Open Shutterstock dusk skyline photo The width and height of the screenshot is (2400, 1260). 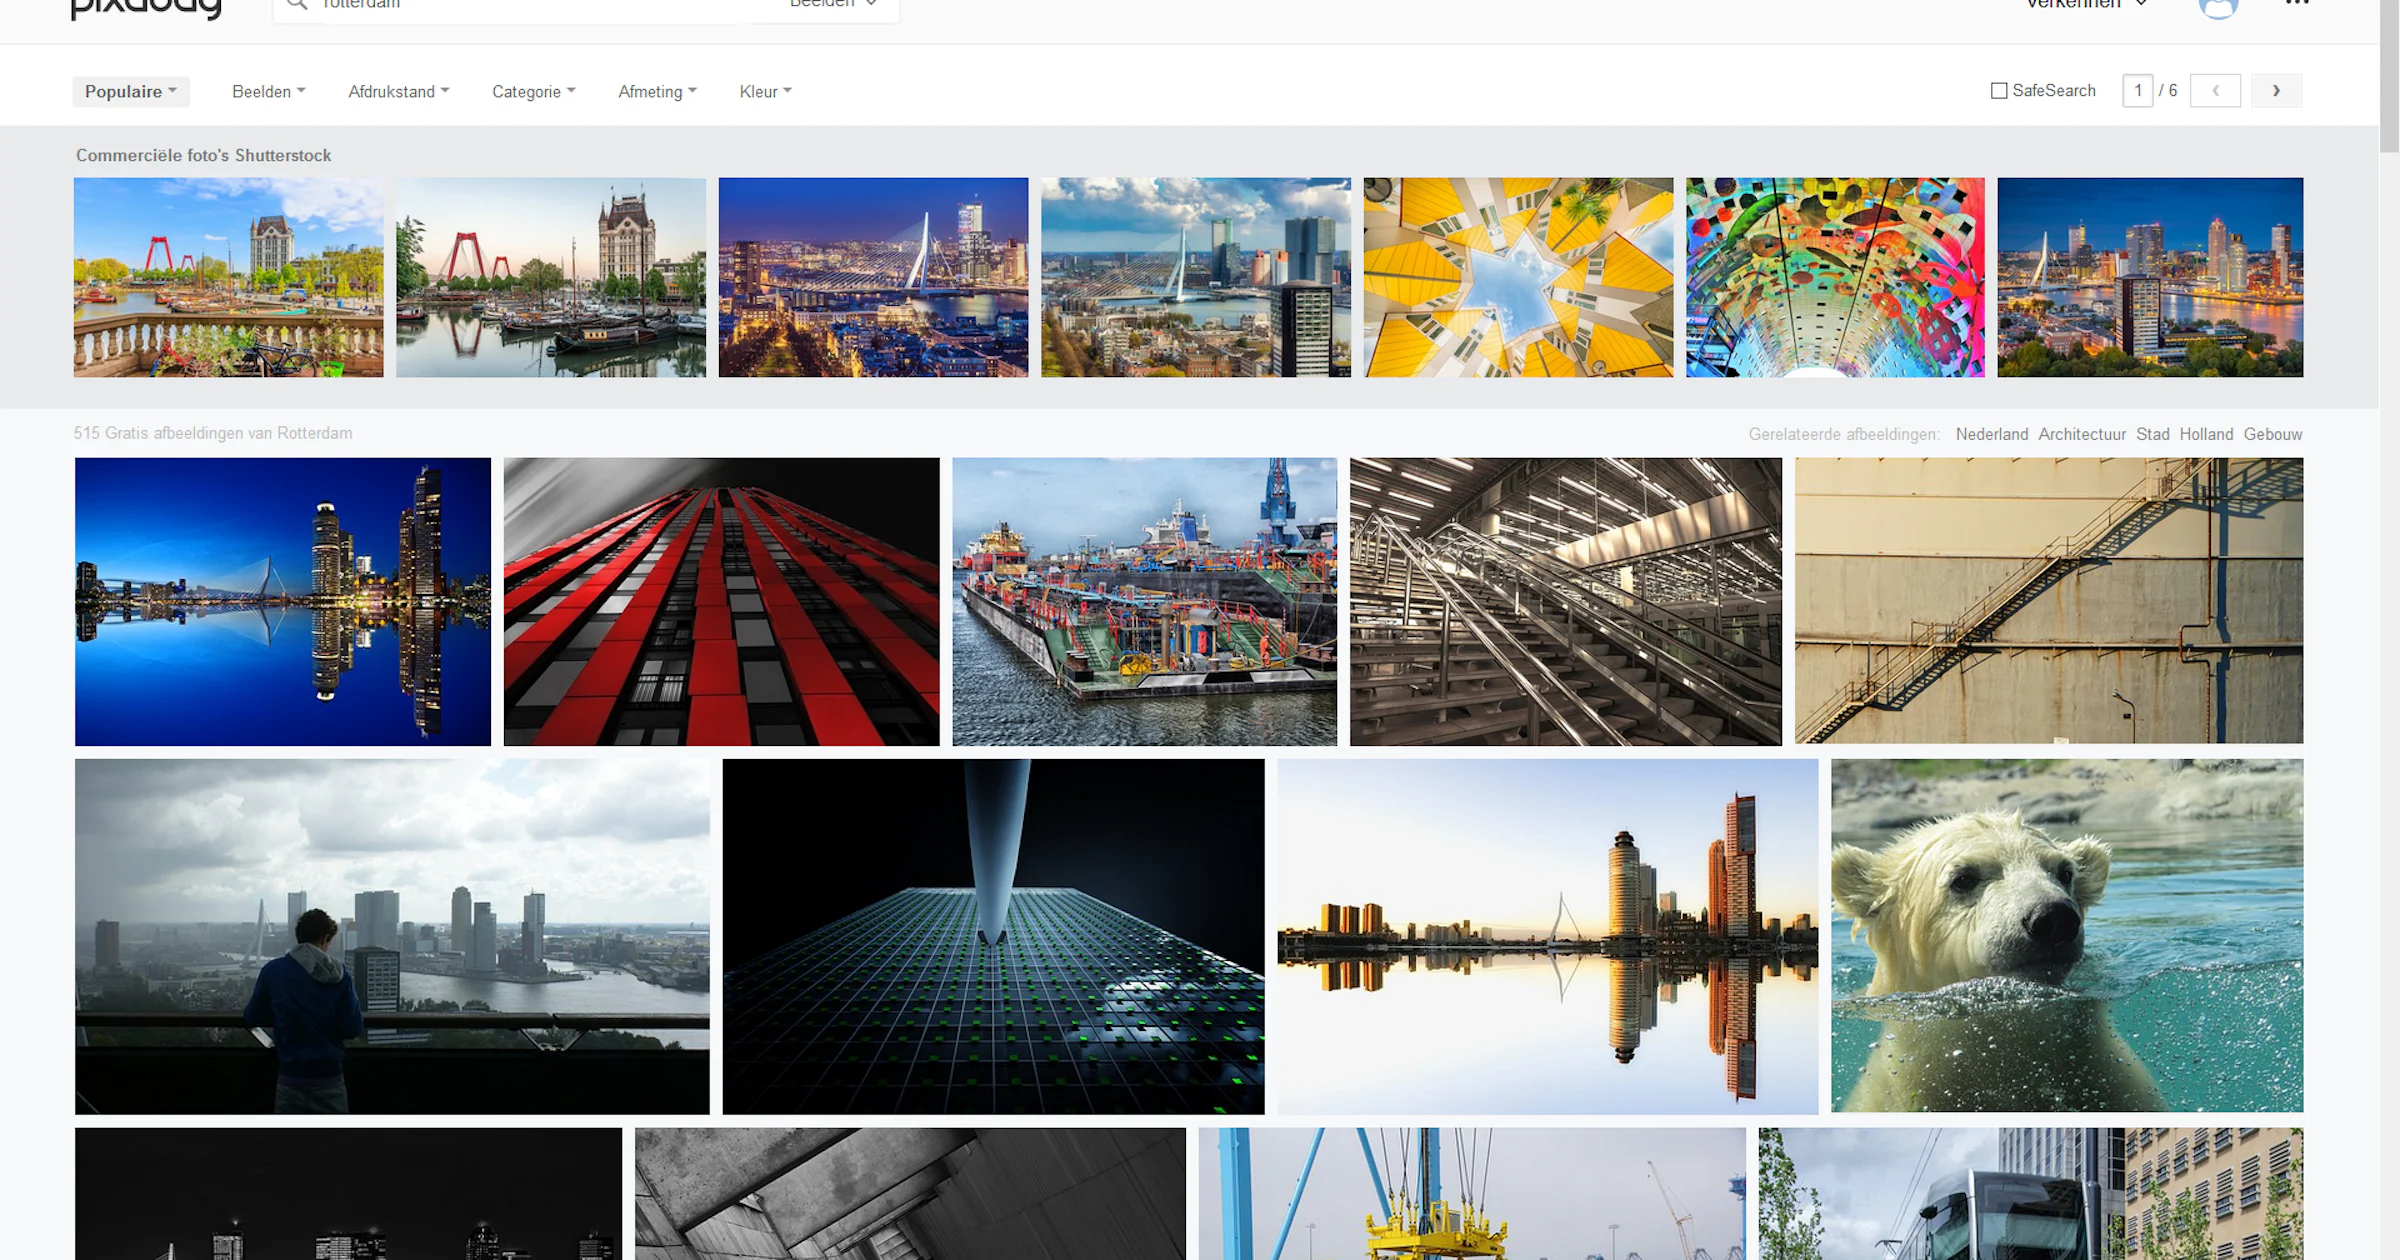click(x=2150, y=277)
